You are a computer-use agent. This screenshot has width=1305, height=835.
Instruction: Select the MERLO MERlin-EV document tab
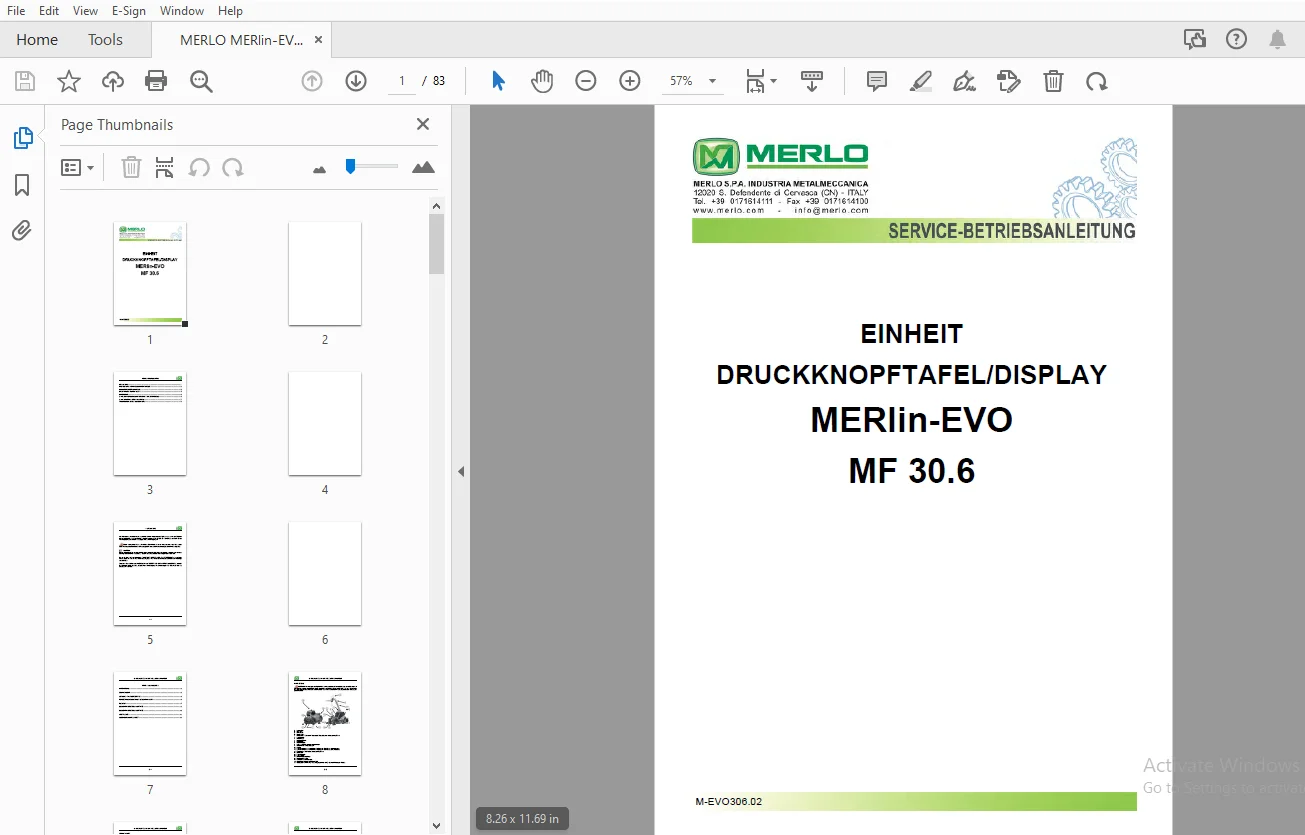coord(241,40)
